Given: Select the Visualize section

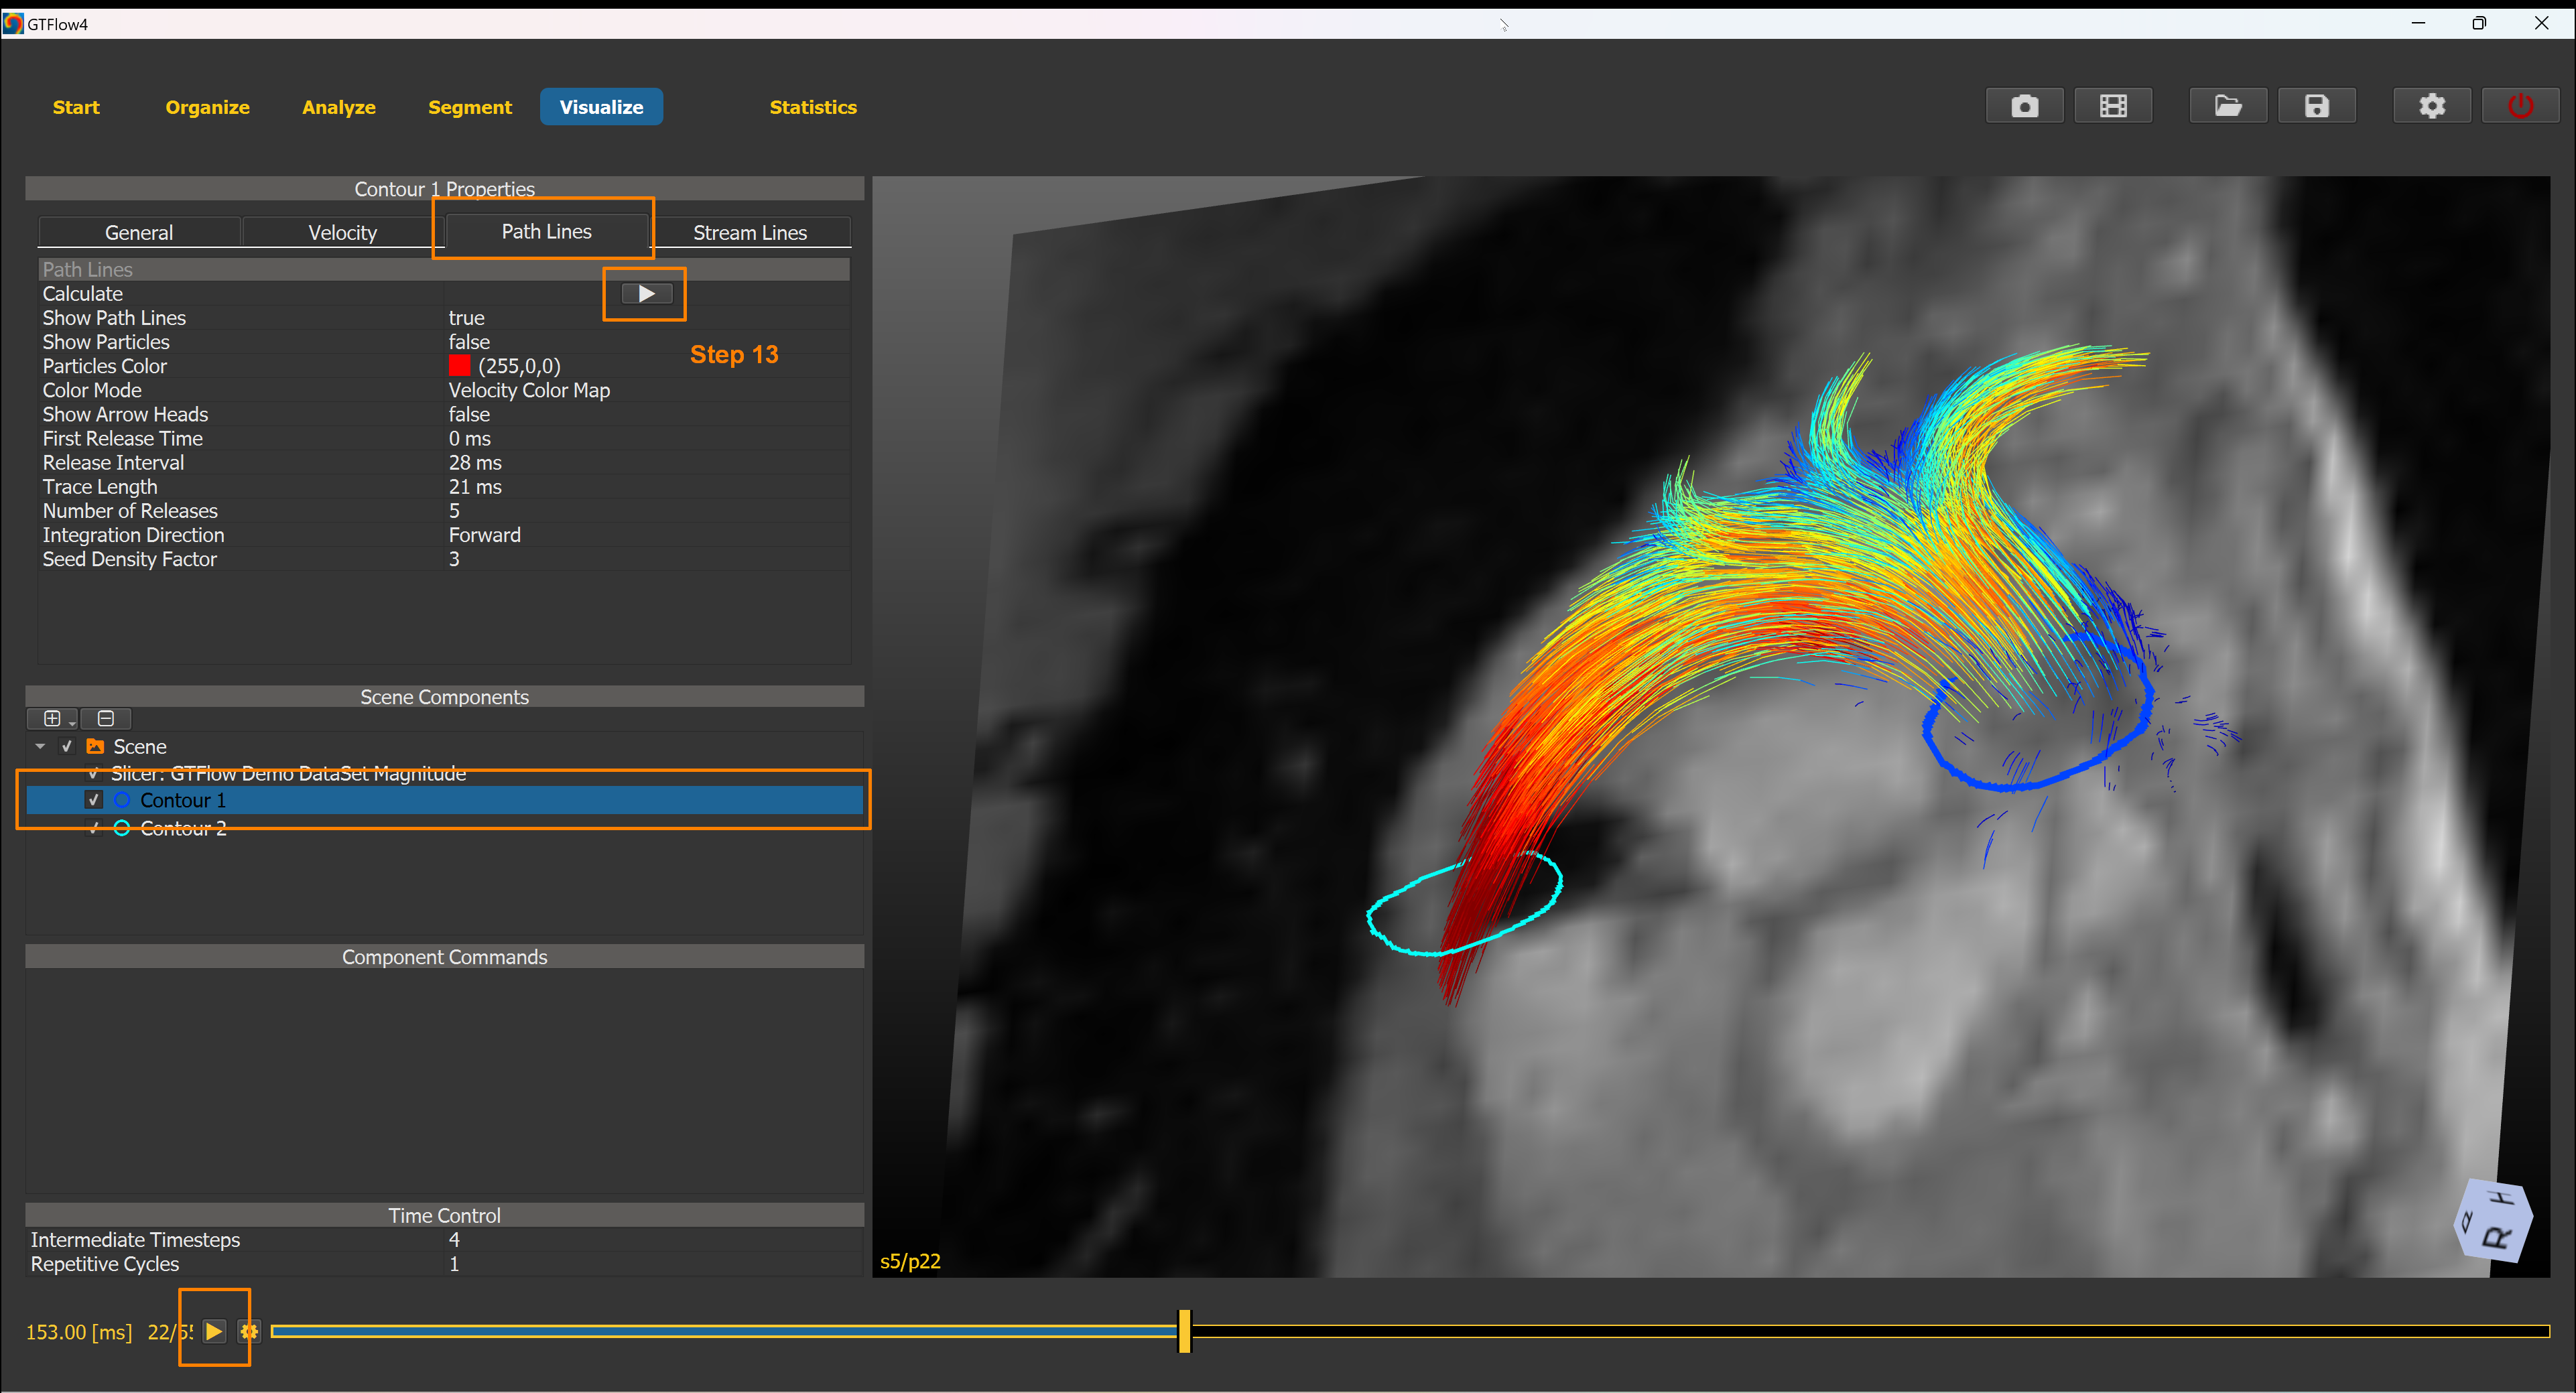Looking at the screenshot, I should [x=601, y=107].
